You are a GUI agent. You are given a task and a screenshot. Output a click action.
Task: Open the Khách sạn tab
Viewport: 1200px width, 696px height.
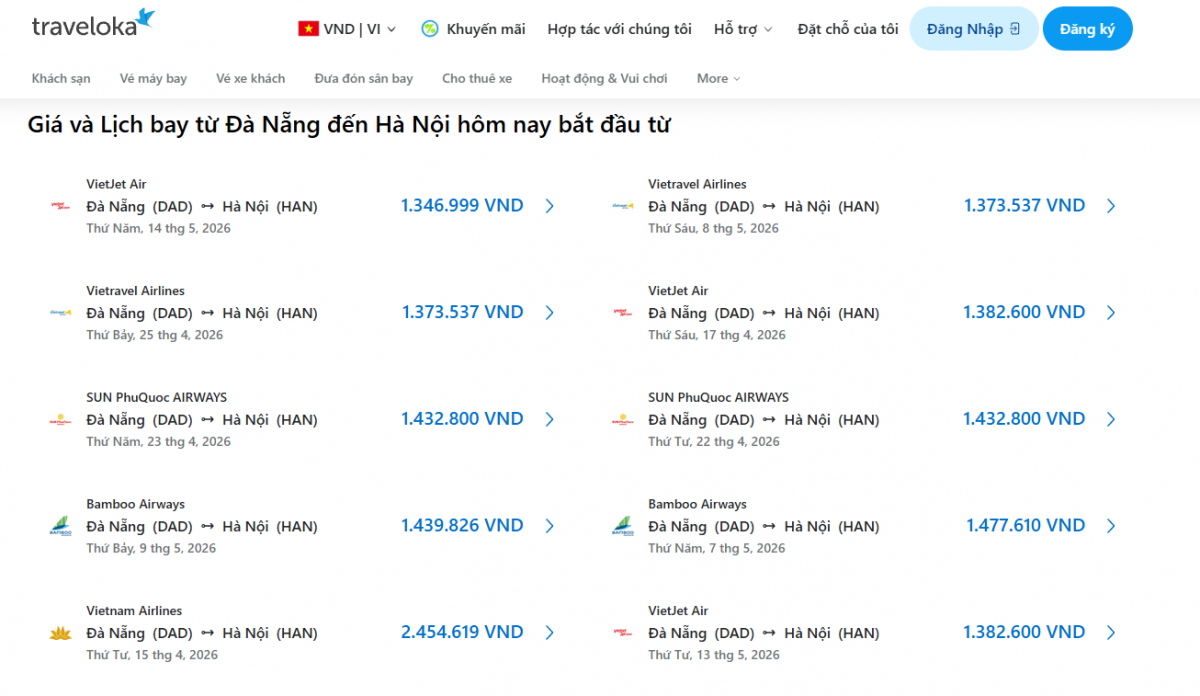tap(60, 78)
